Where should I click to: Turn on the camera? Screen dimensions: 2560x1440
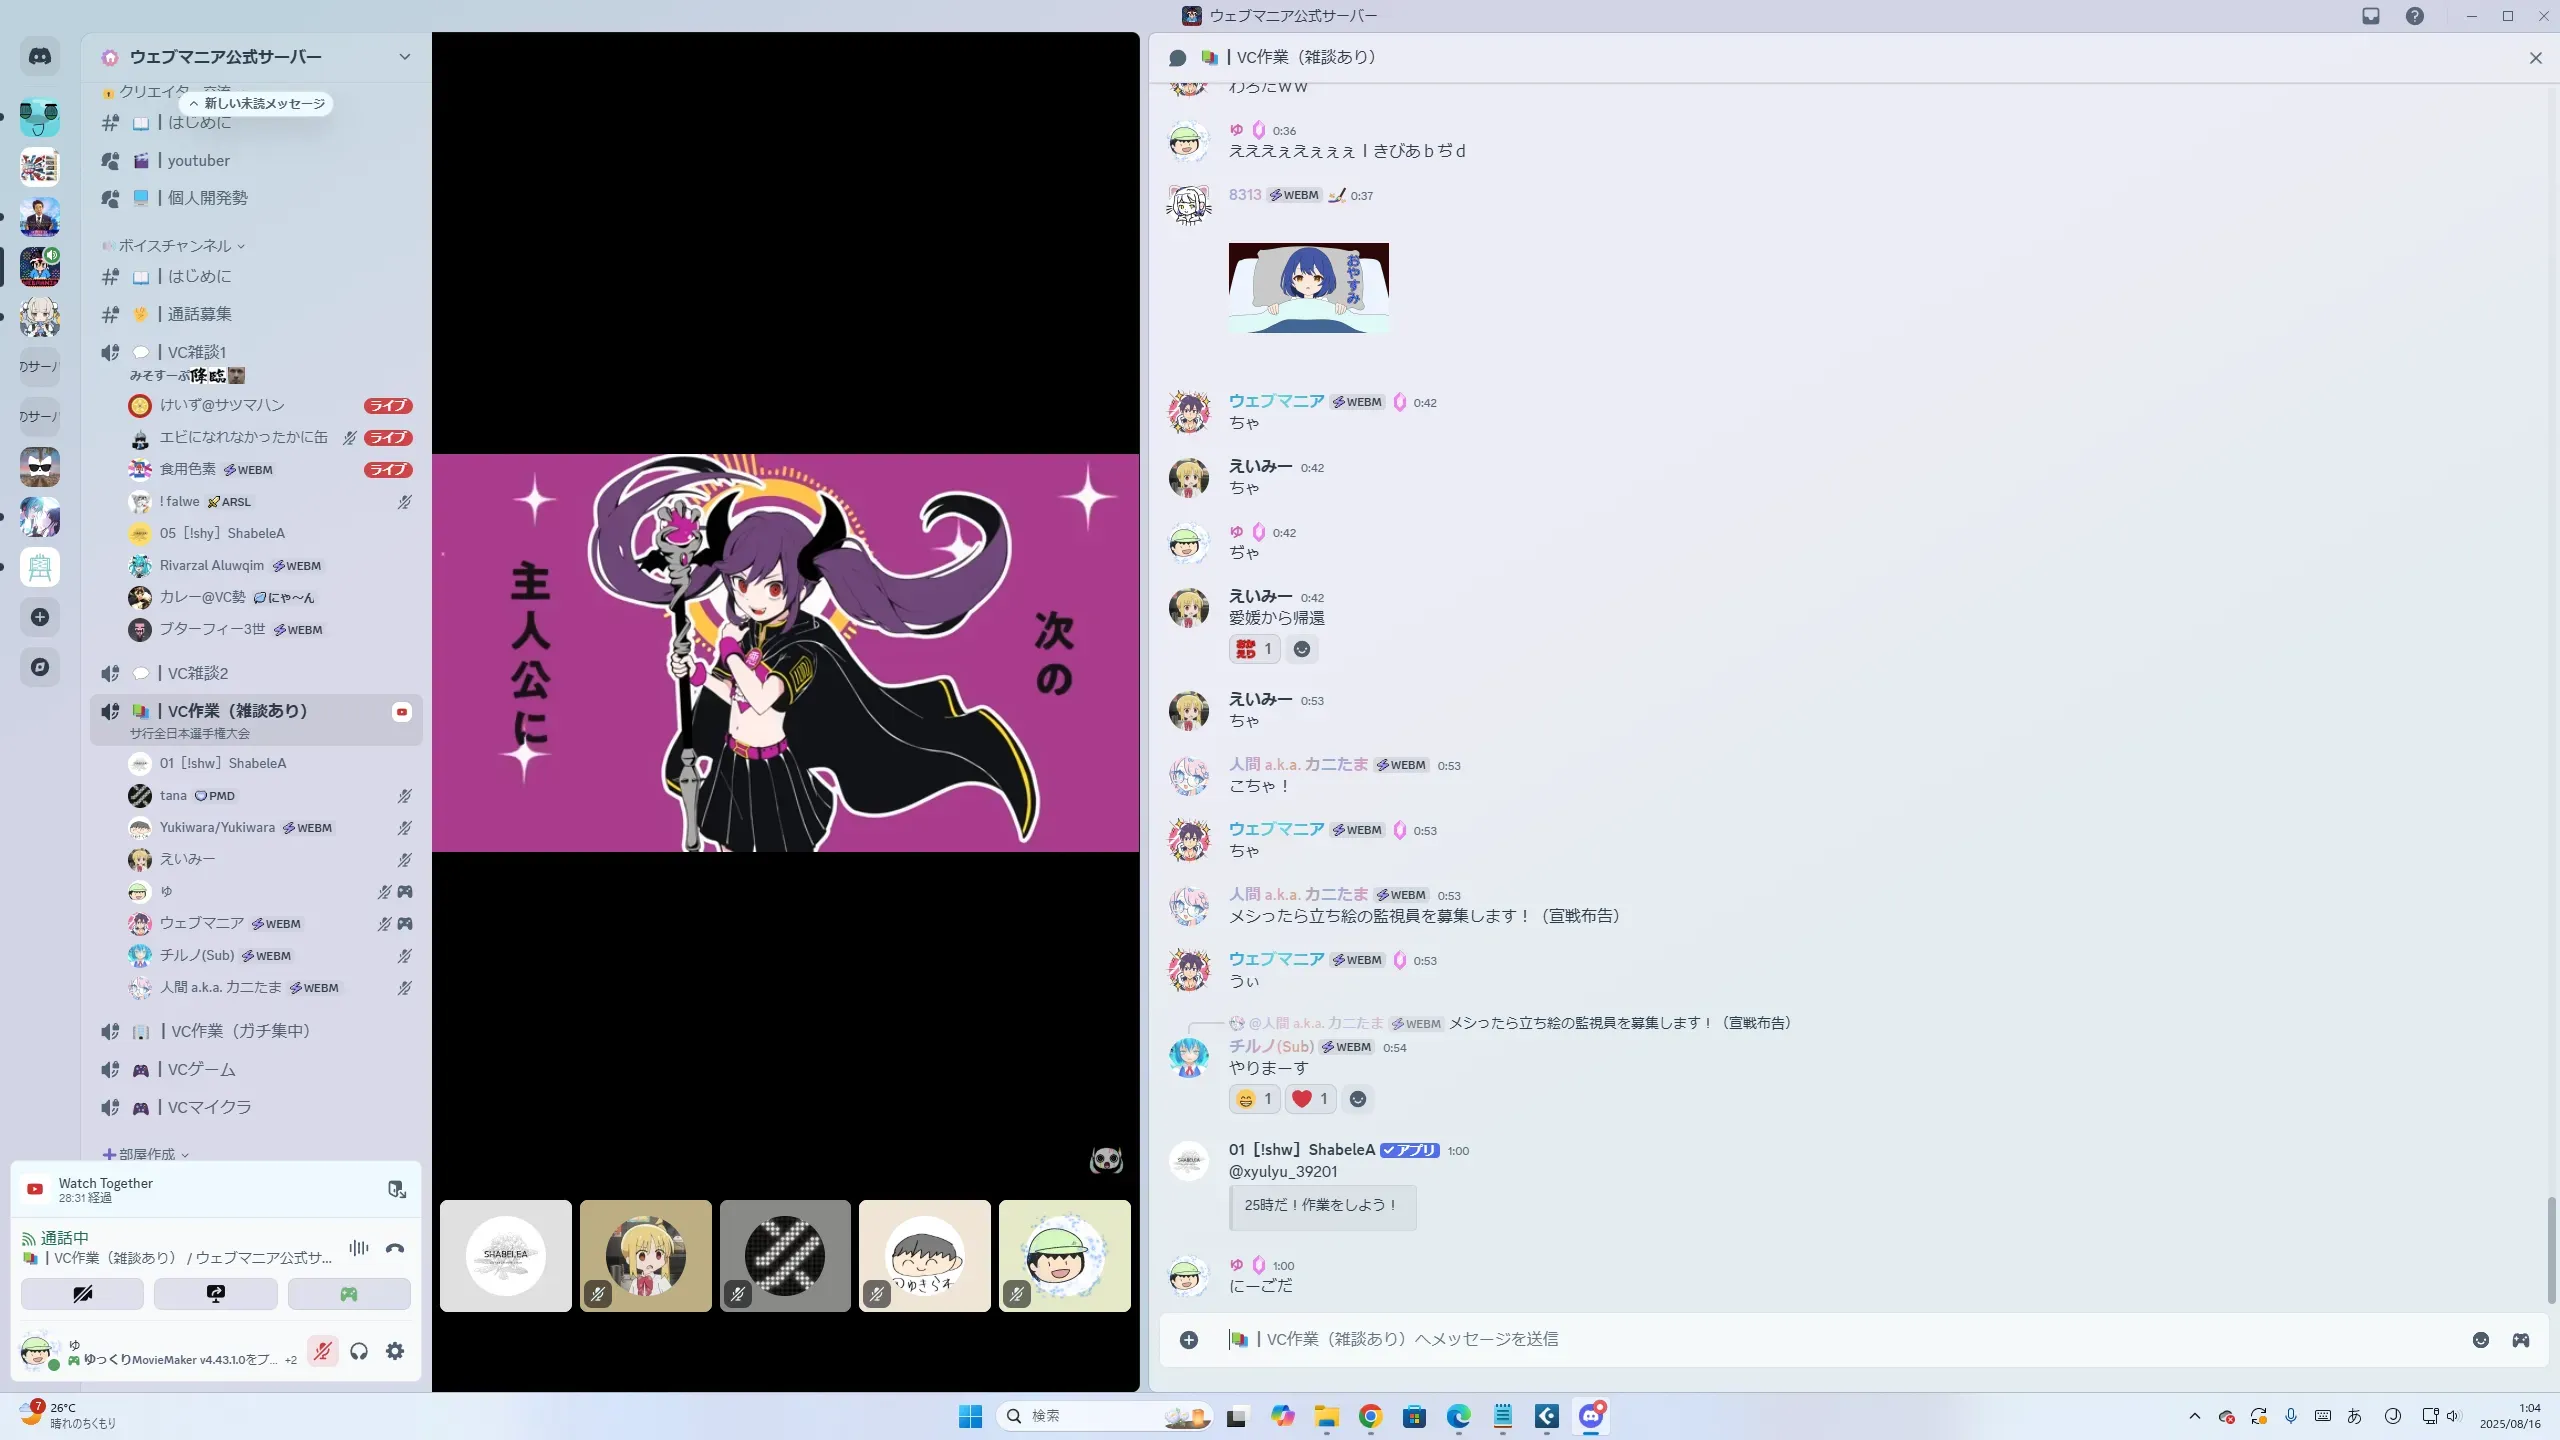click(82, 1294)
